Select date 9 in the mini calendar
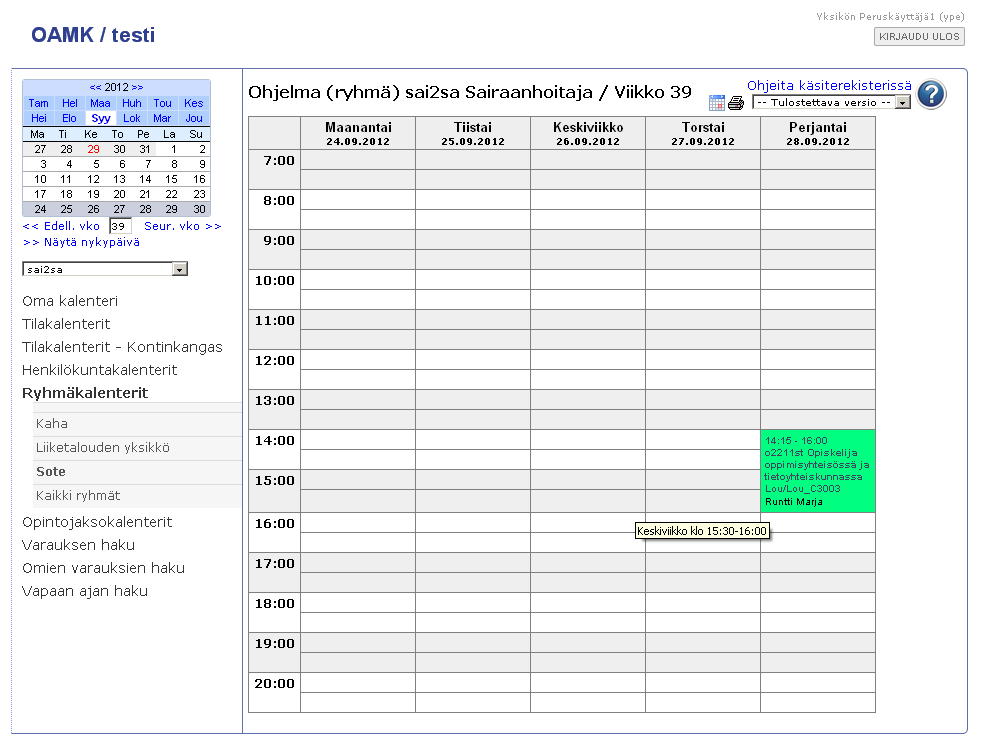The height and width of the screenshot is (744, 987). (x=202, y=164)
